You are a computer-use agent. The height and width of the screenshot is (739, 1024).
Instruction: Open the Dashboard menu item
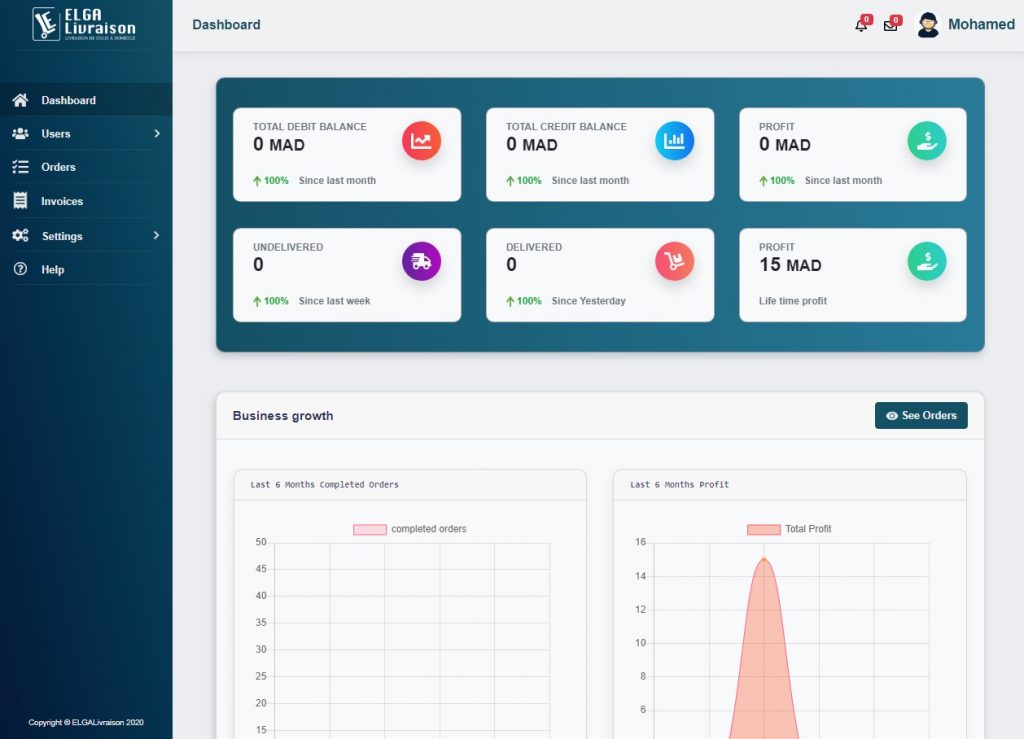coord(86,100)
